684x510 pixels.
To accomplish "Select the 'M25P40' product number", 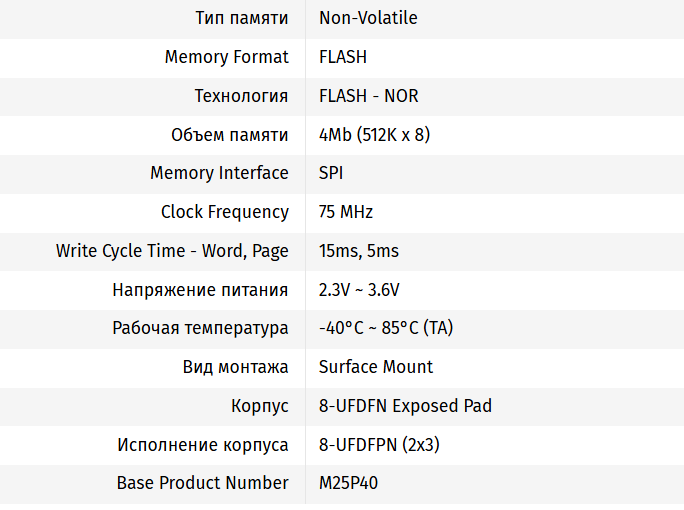I will tap(349, 483).
